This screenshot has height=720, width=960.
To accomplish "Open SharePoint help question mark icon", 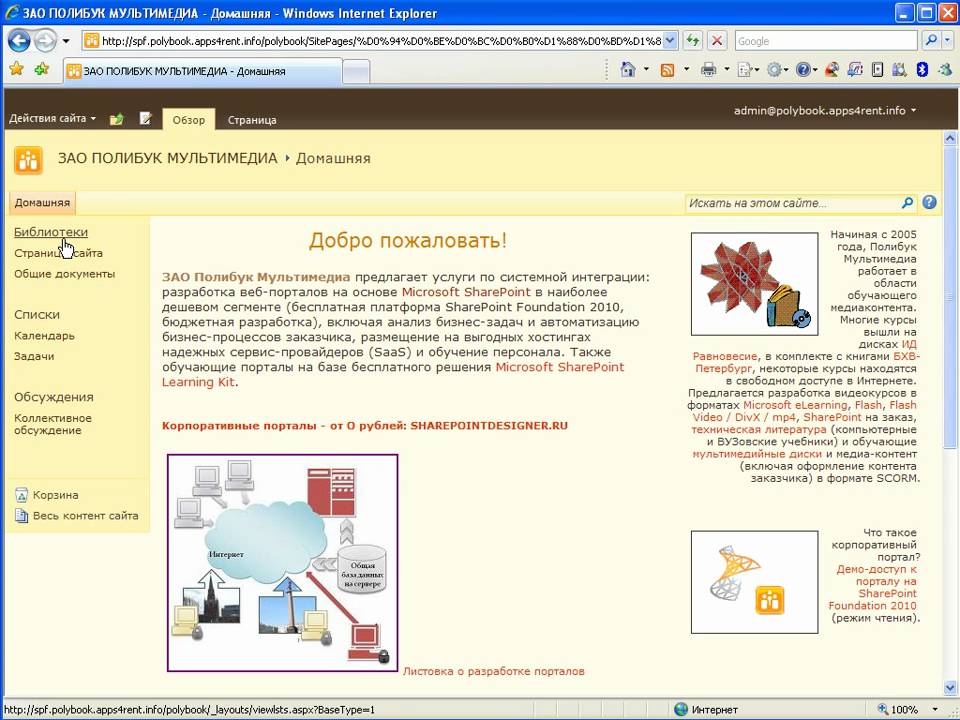I will click(x=929, y=202).
